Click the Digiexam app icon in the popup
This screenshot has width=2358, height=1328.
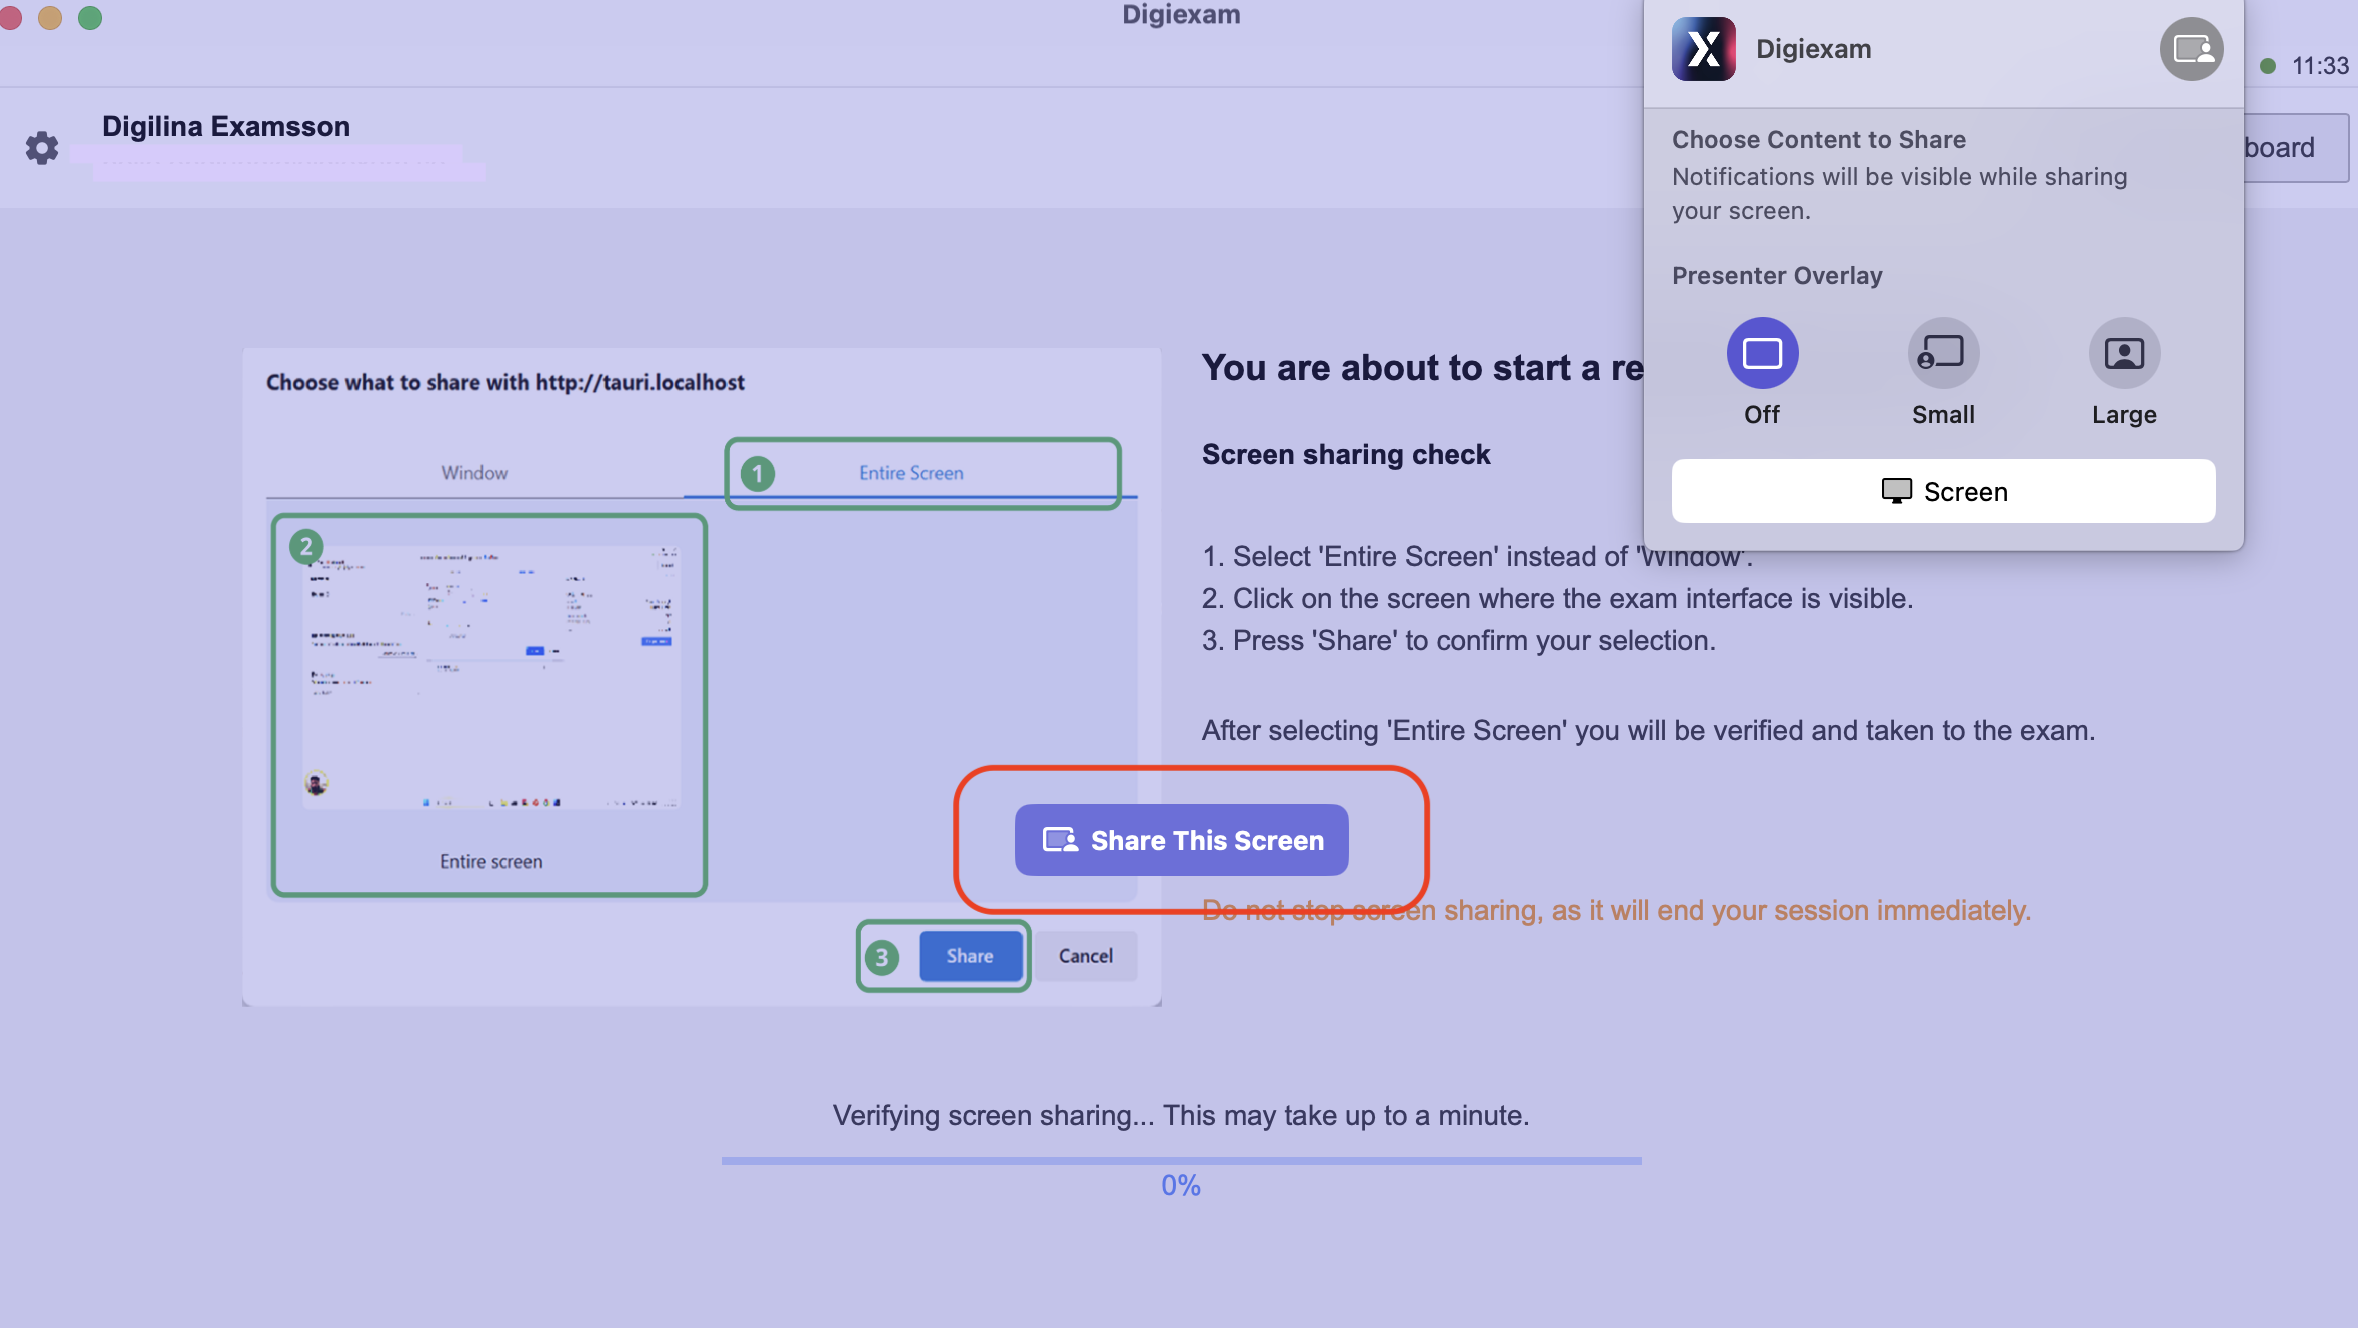click(1704, 49)
